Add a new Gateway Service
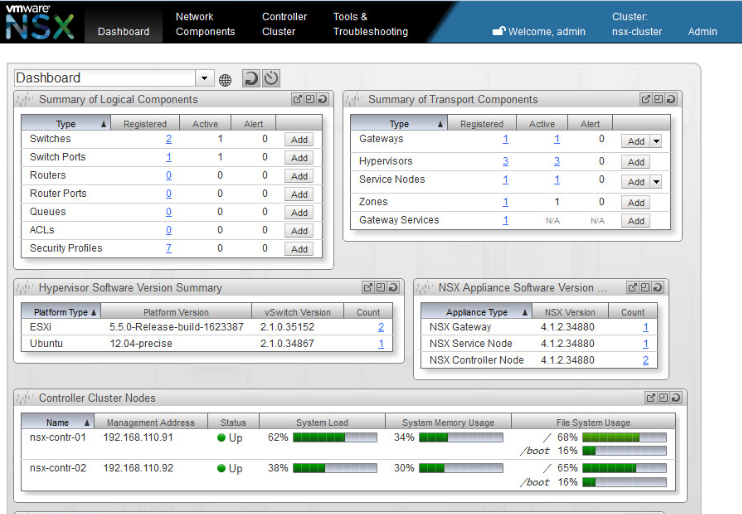Screen dimensions: 742x514 pos(636,221)
